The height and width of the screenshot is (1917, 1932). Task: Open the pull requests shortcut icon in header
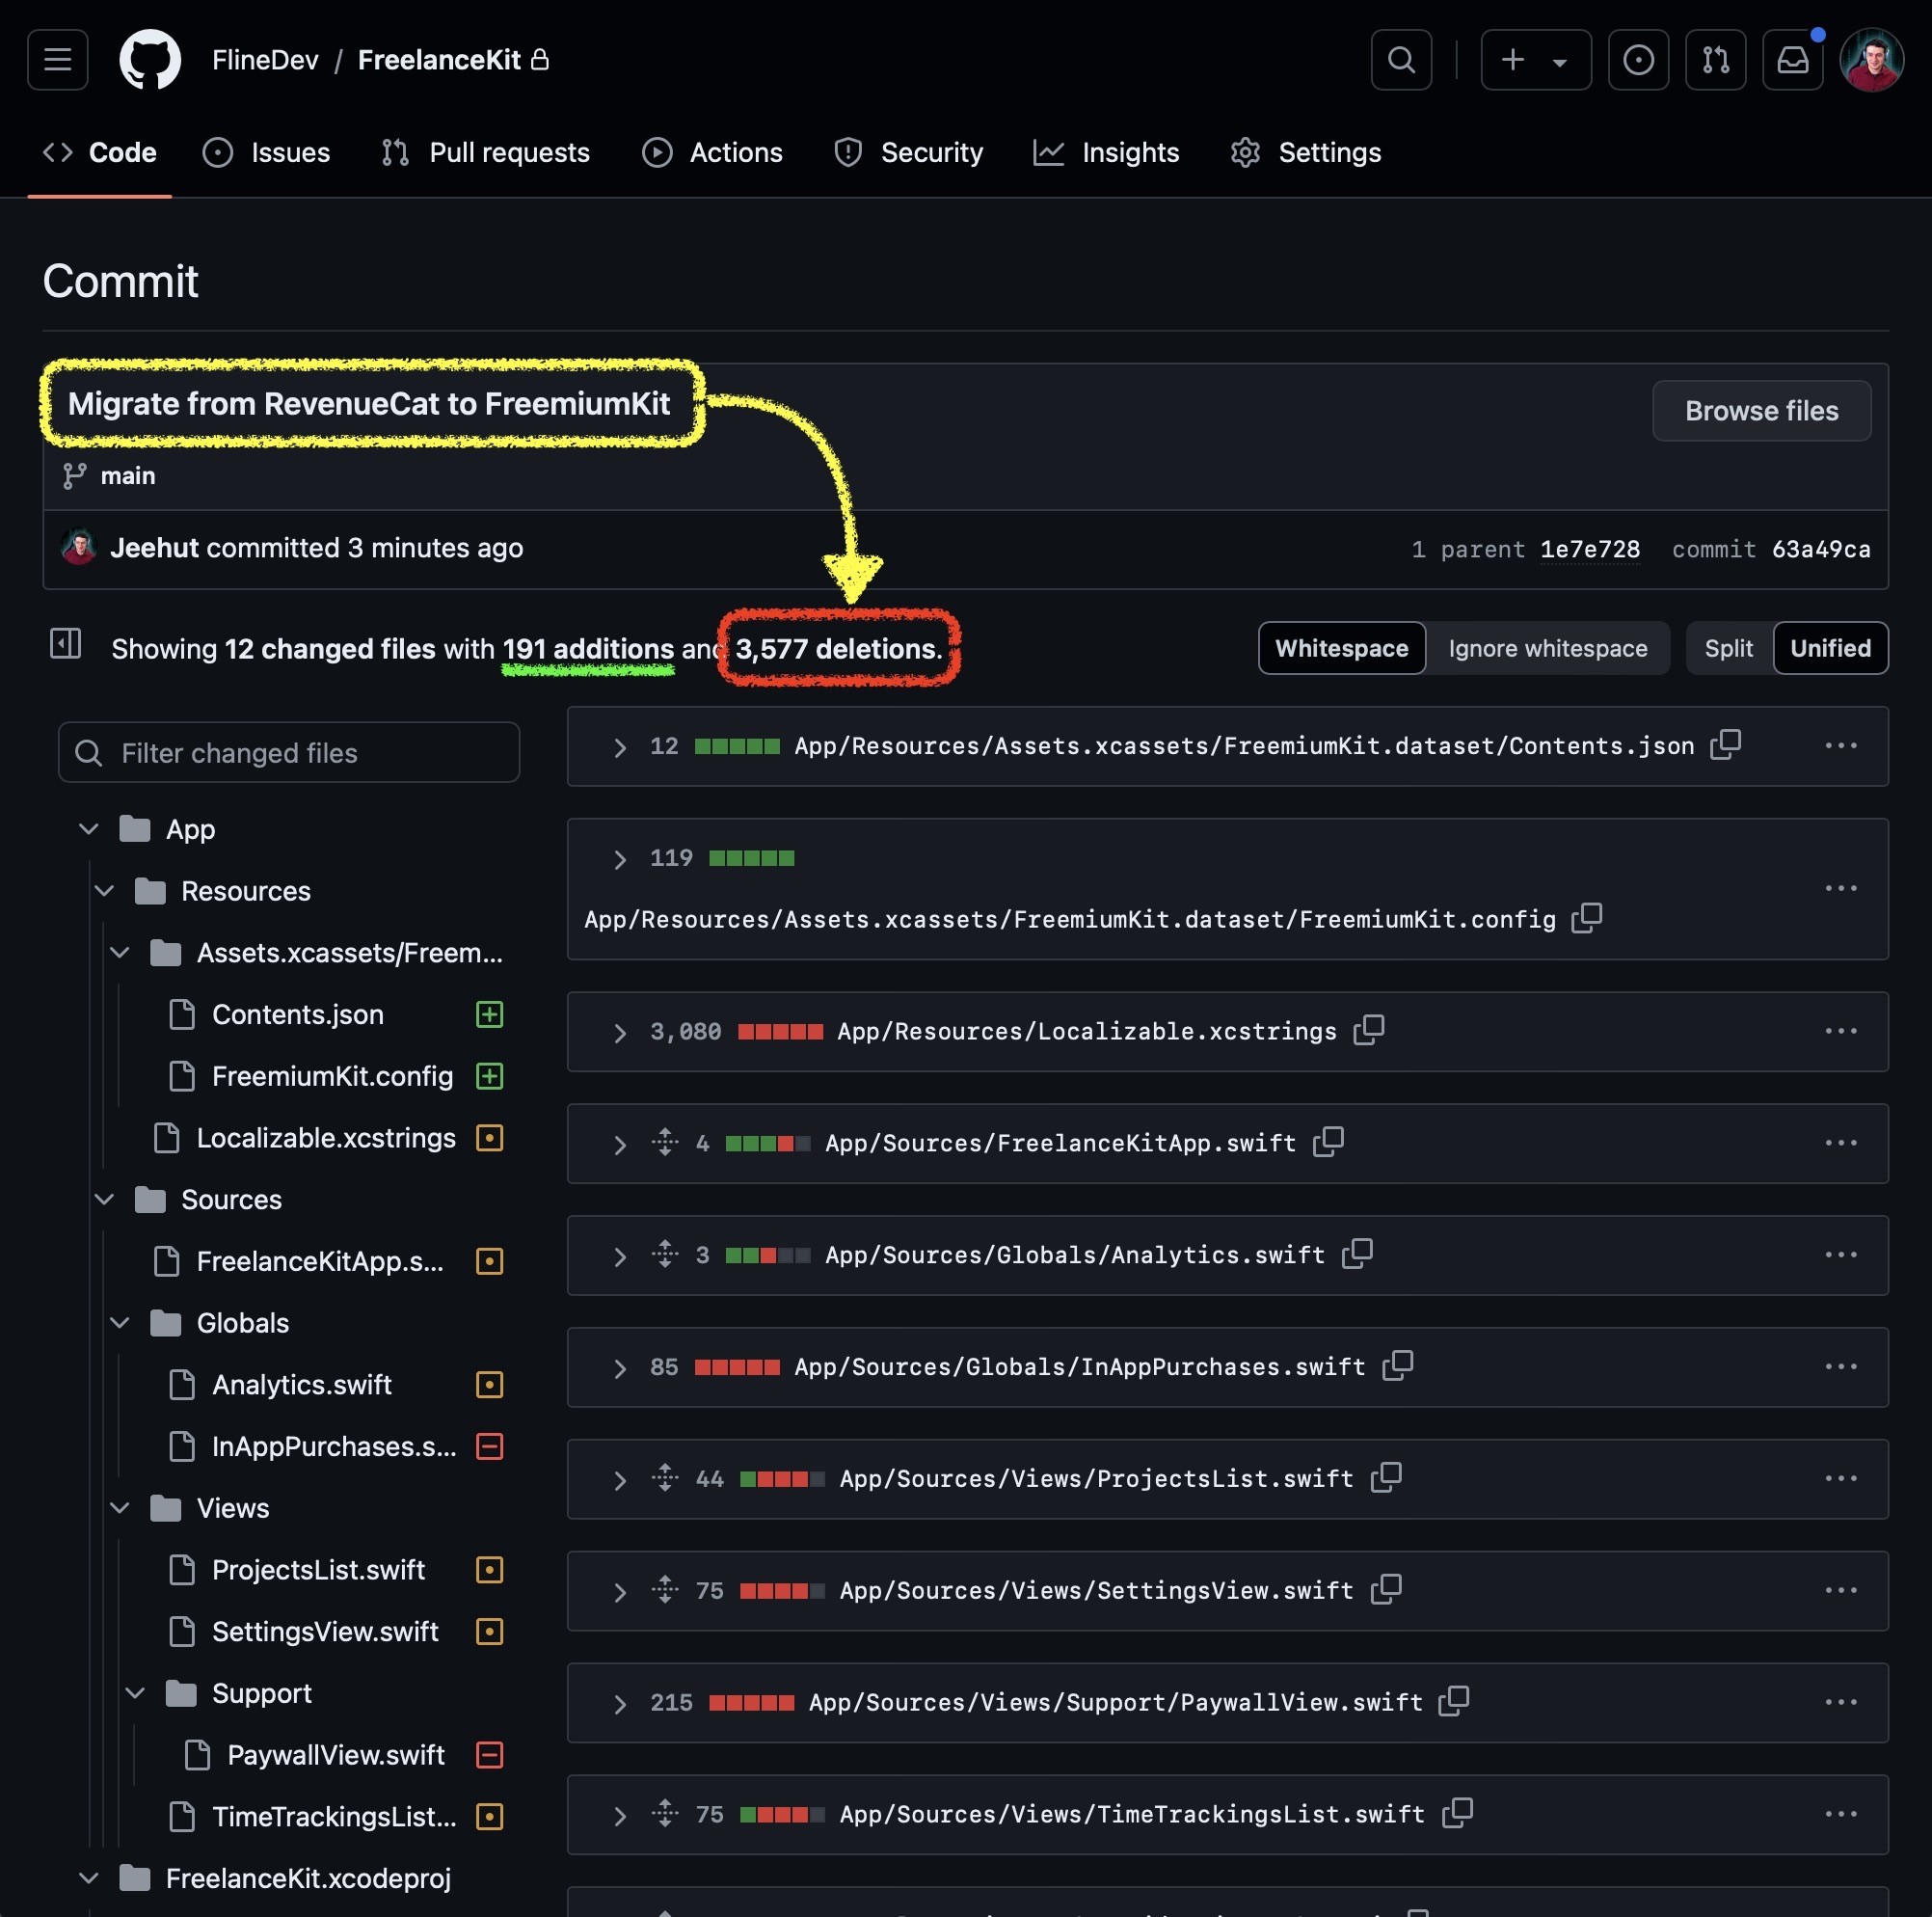pos(1715,60)
